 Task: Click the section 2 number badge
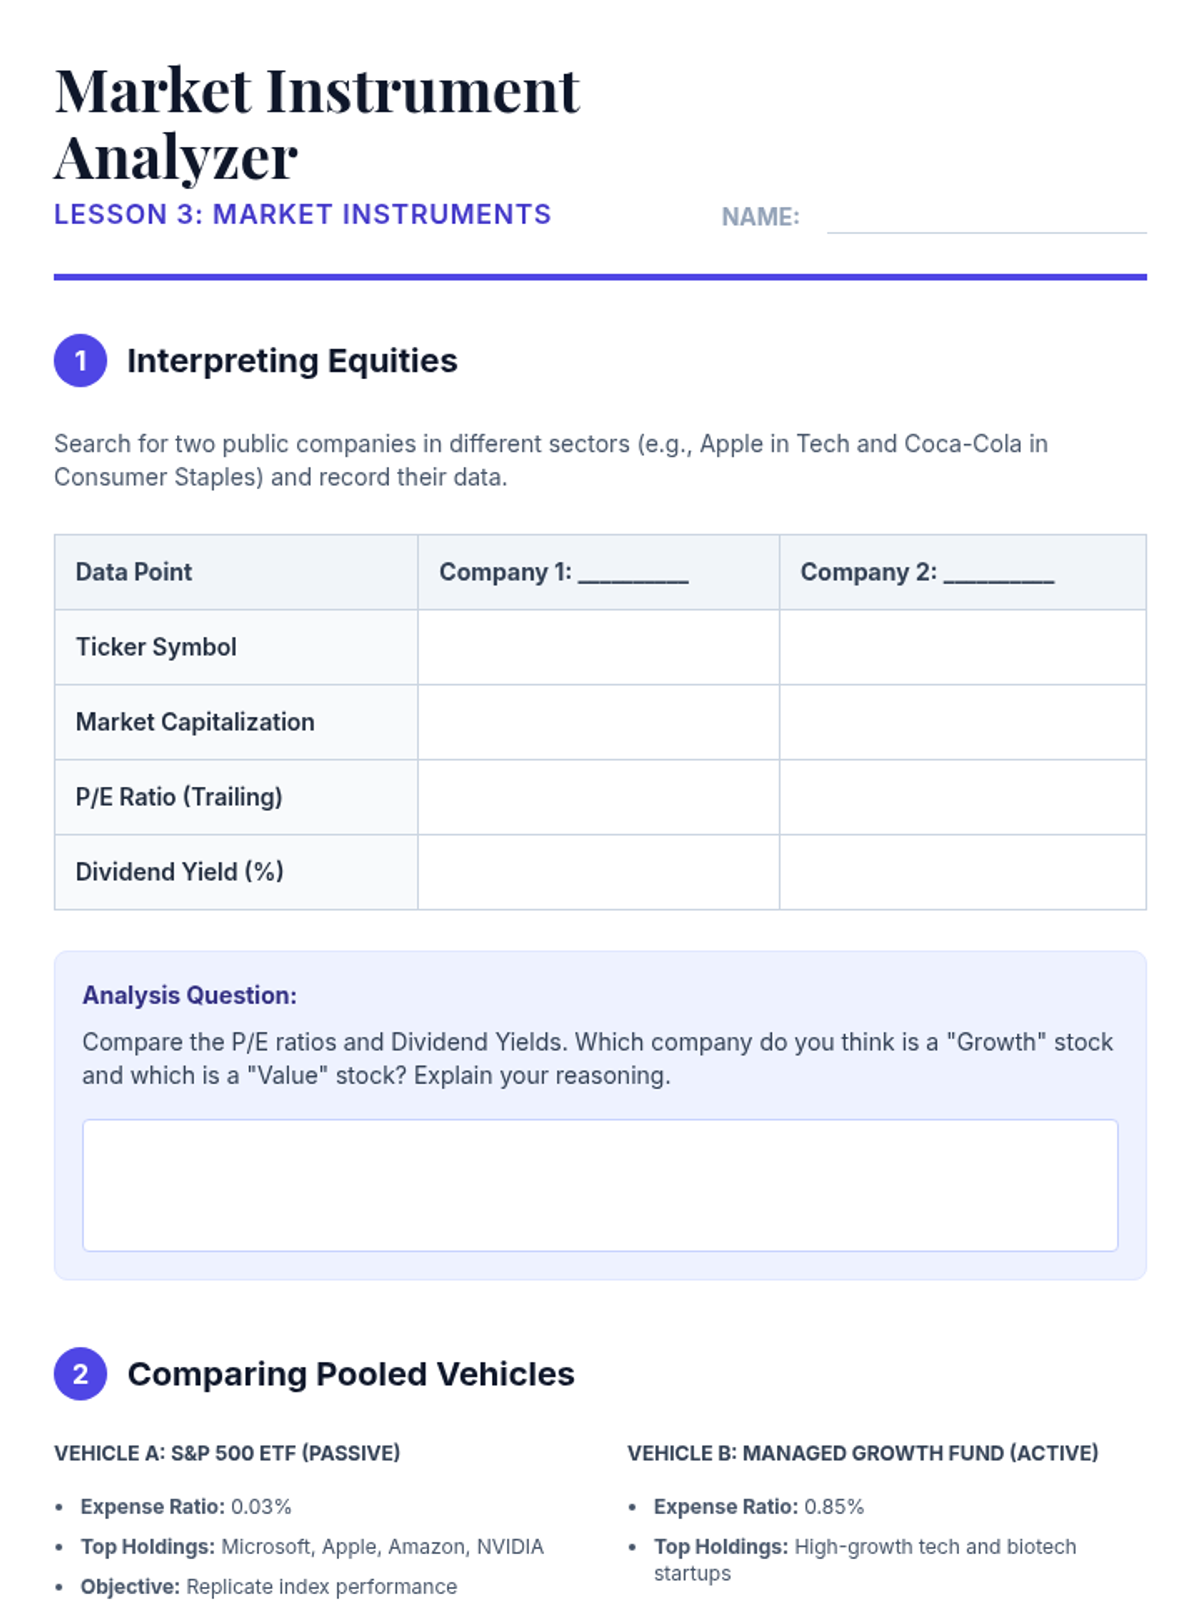click(x=80, y=1374)
